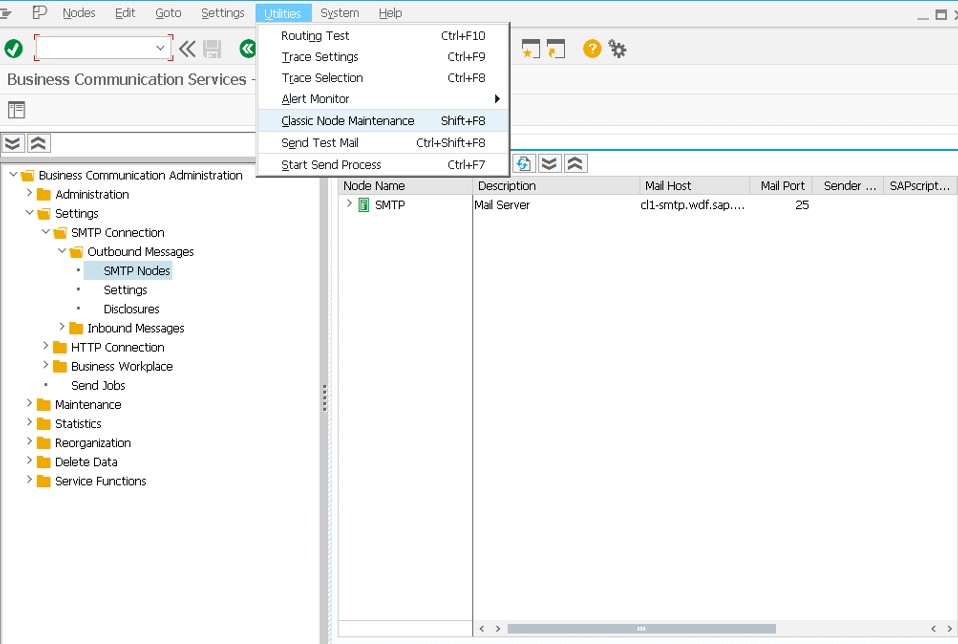Expand the Statistics folder
The image size is (958, 644).
(29, 422)
